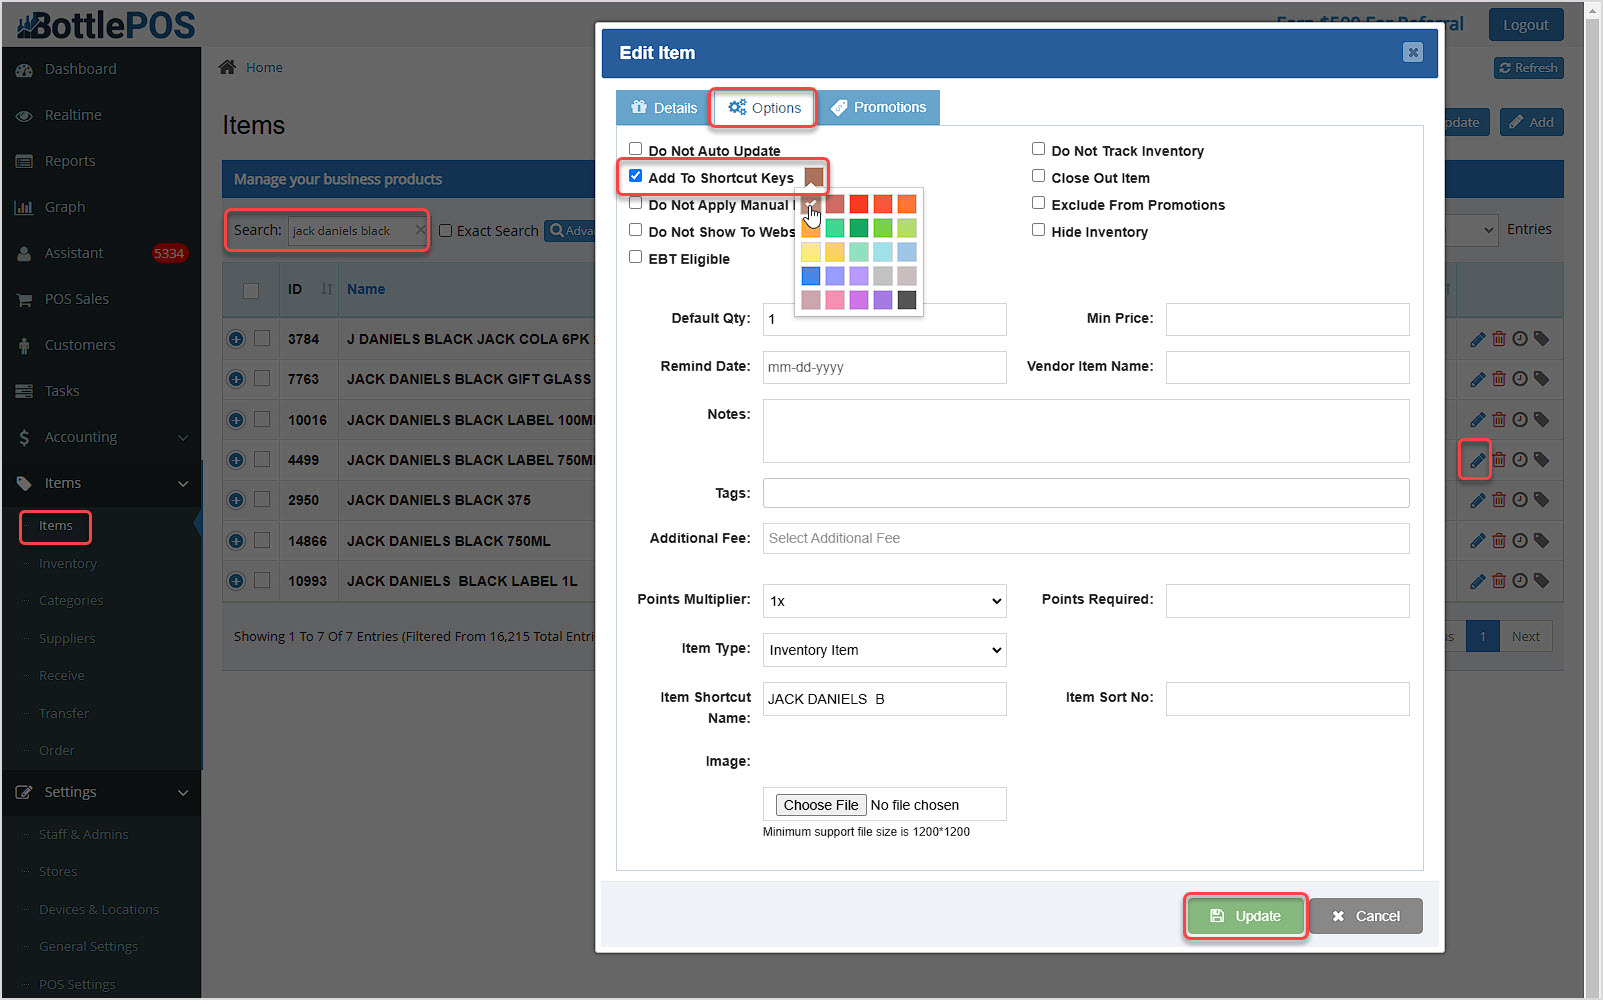The height and width of the screenshot is (1000, 1603).
Task: Enable the EBT Eligible checkbox
Action: 636,256
